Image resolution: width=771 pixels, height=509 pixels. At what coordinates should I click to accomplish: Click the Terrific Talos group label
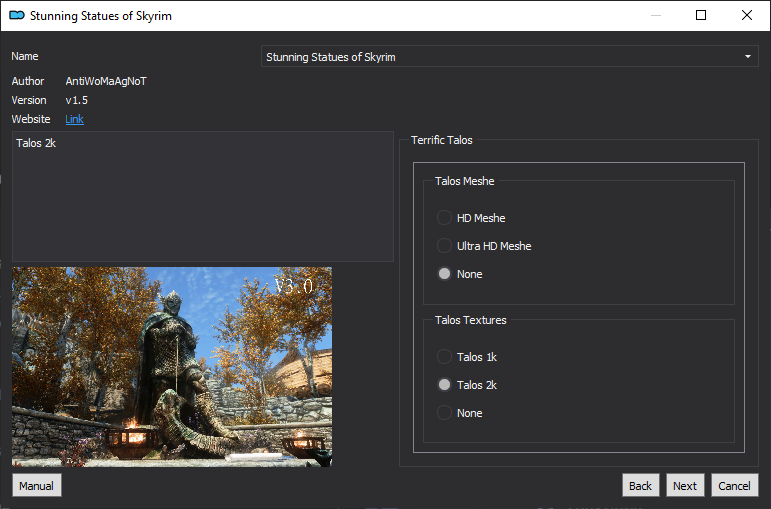(442, 140)
